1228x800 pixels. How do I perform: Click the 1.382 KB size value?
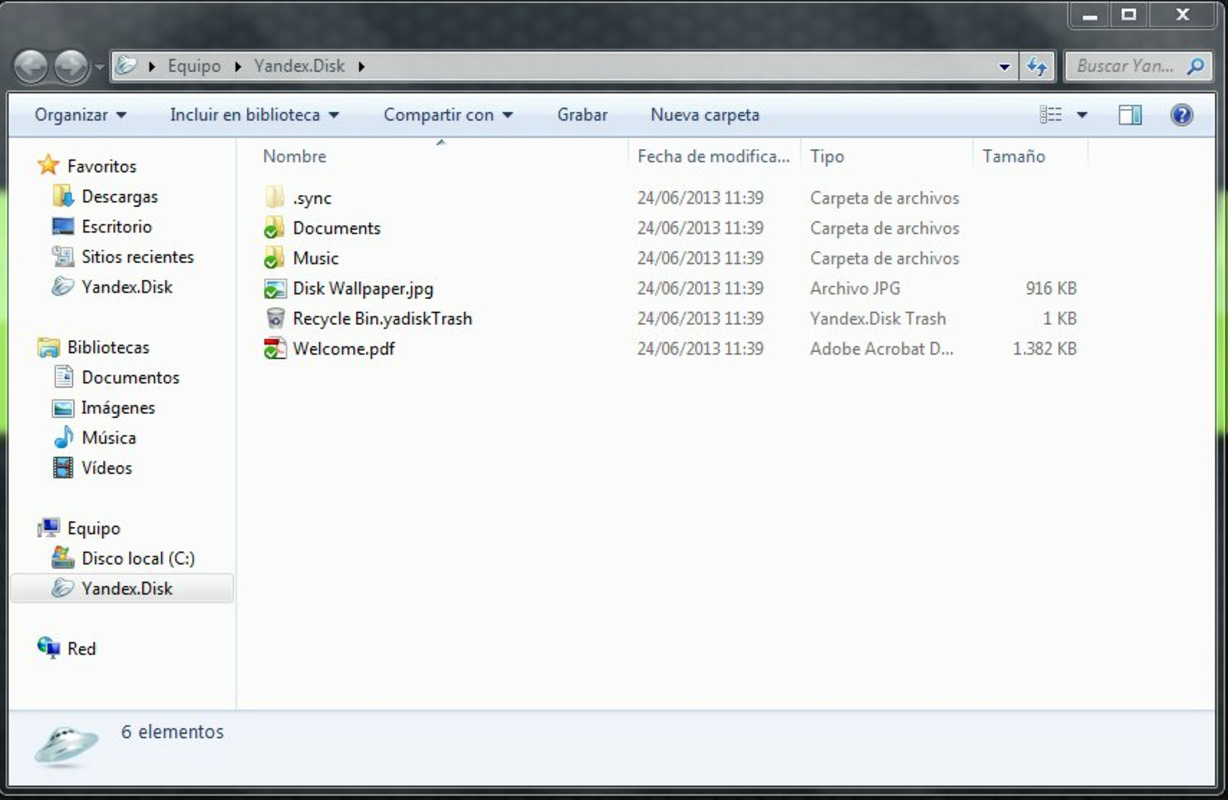click(x=1045, y=349)
